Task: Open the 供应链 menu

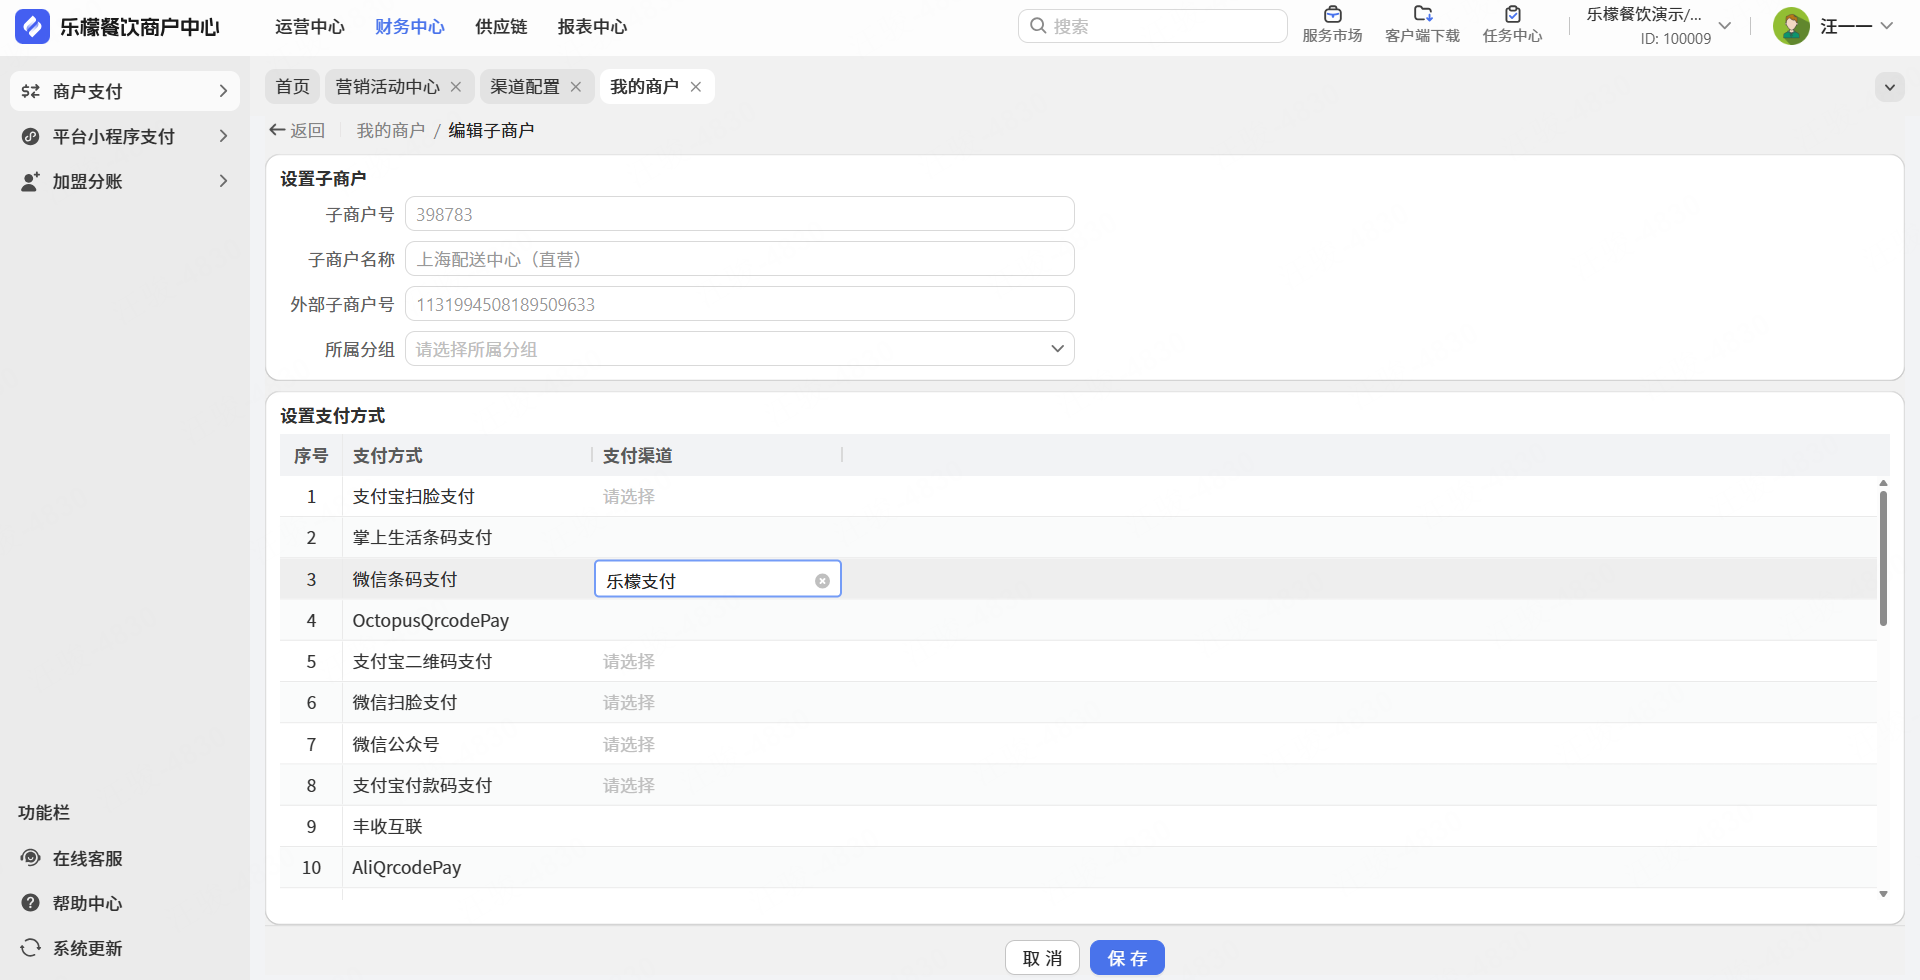Action: coord(501,27)
